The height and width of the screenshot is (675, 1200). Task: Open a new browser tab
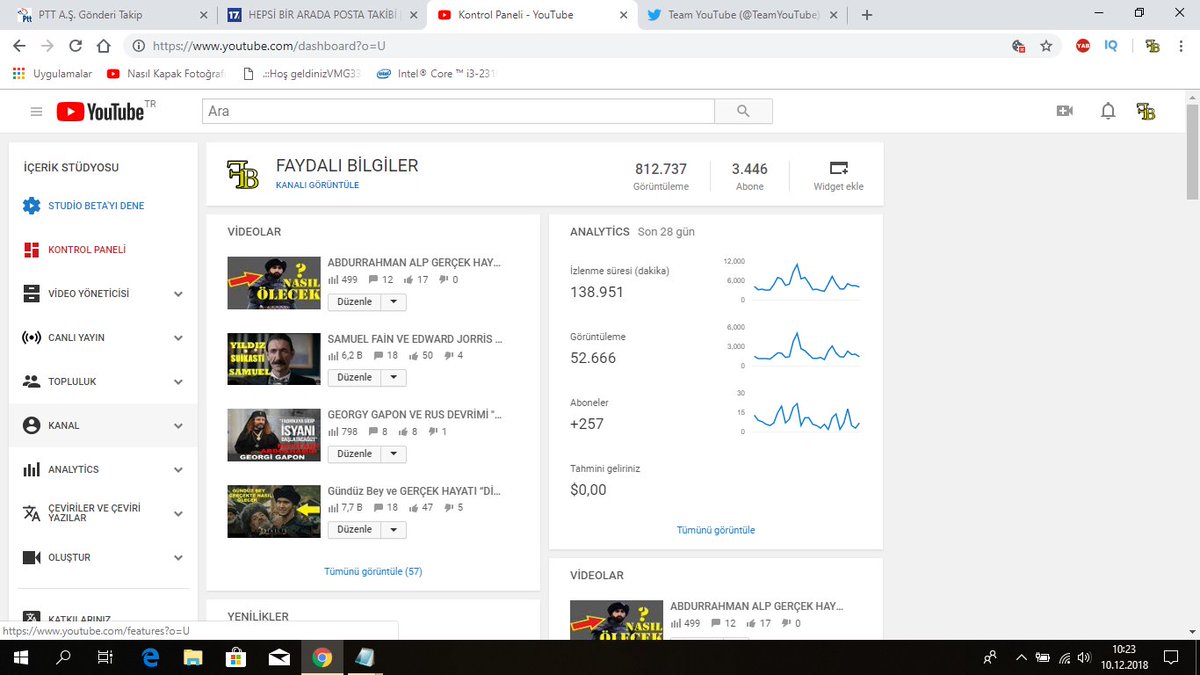click(x=866, y=15)
